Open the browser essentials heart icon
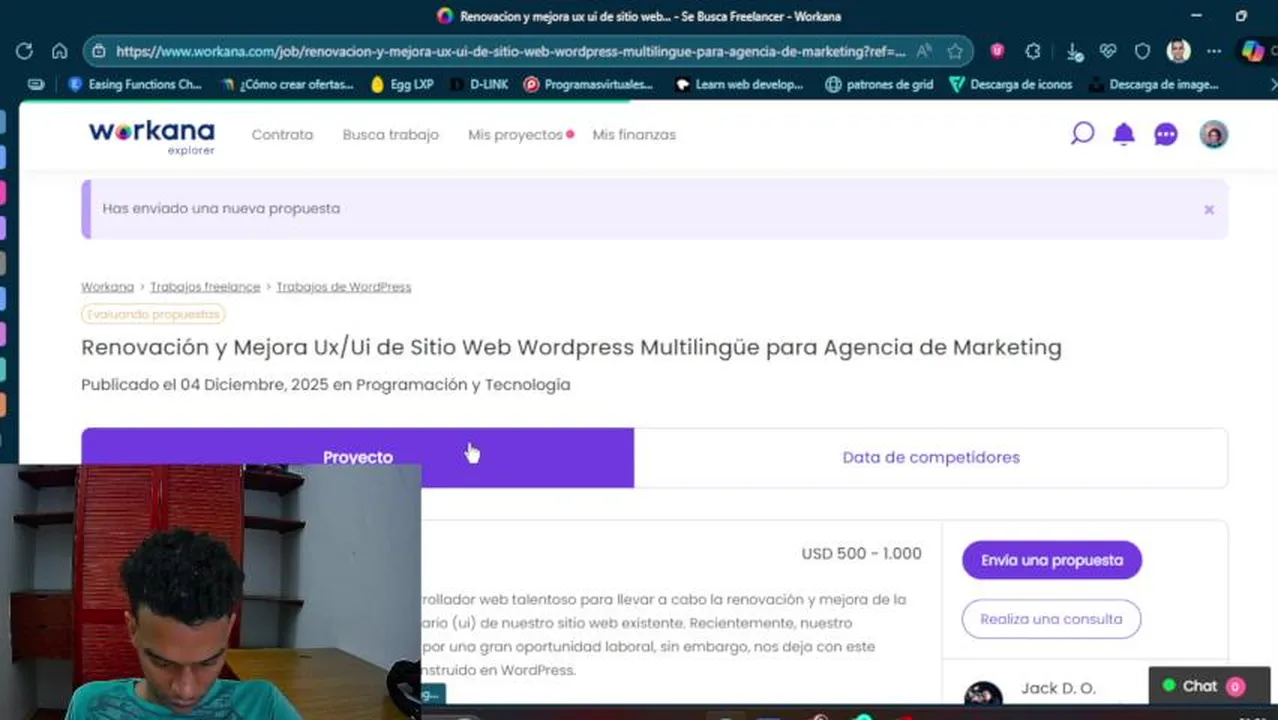The image size is (1278, 720). click(x=1107, y=51)
